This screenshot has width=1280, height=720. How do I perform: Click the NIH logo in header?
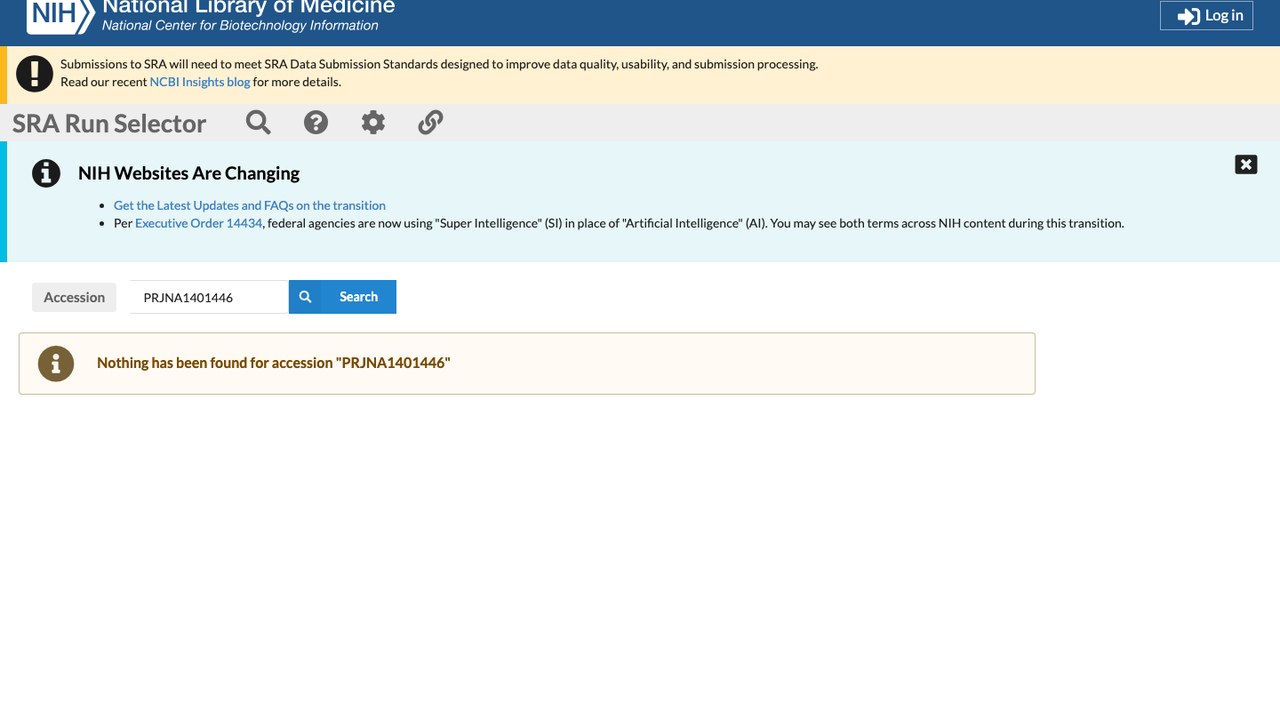[61, 16]
